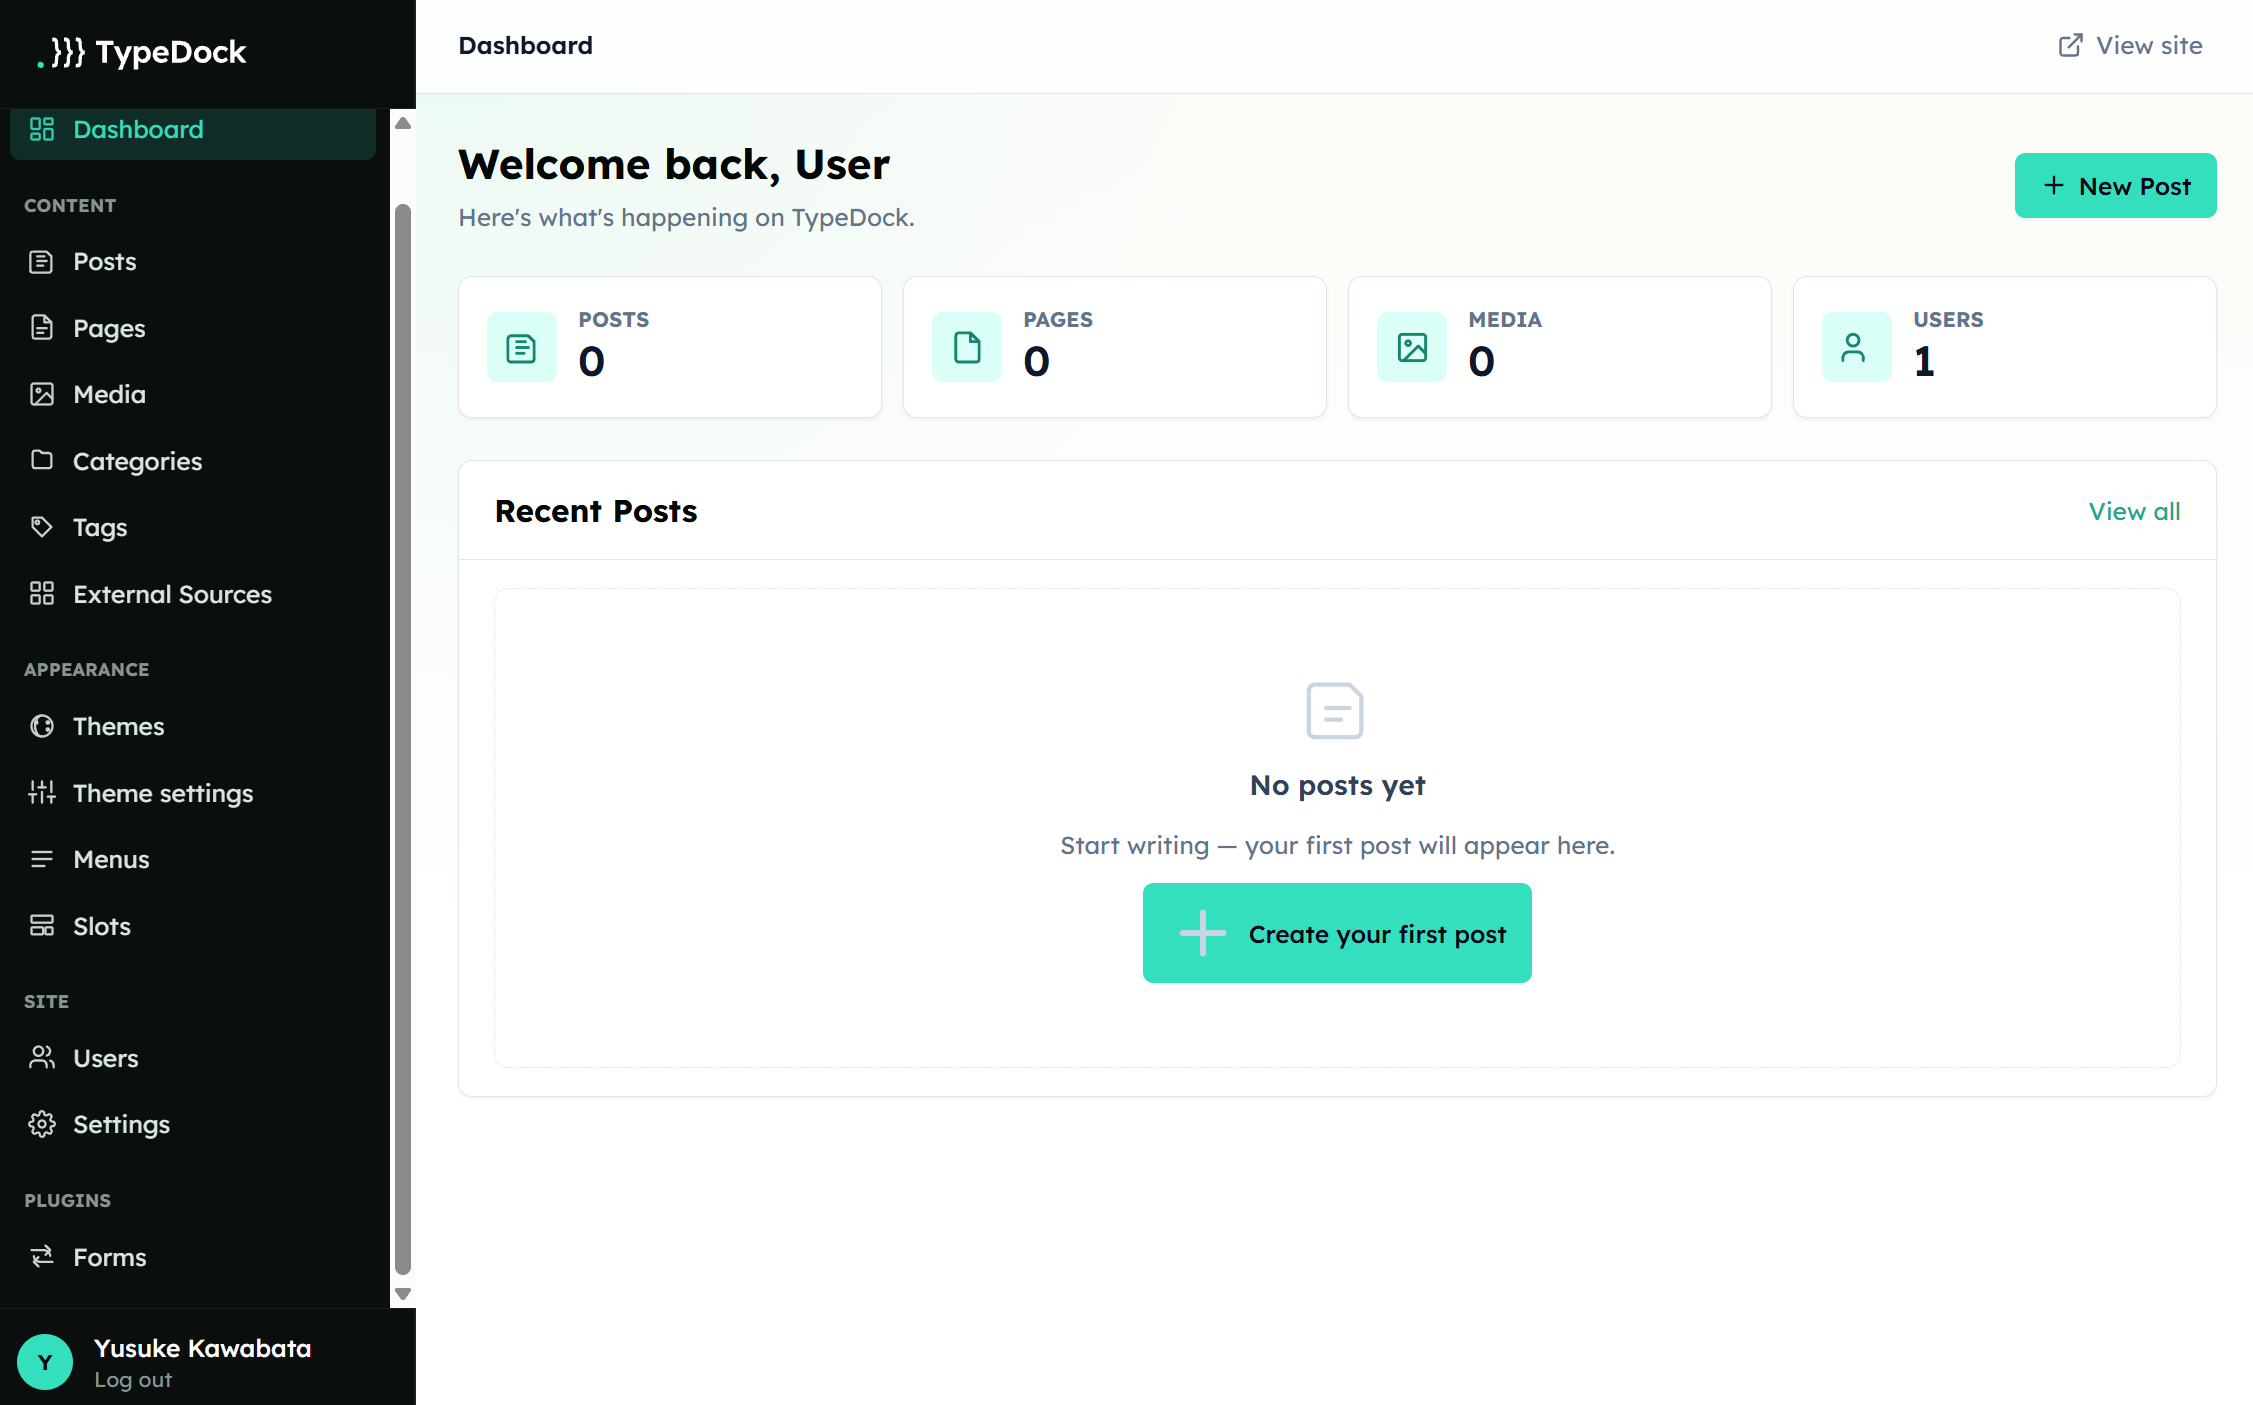Open Theme settings menu item
This screenshot has width=2253, height=1405.
pos(193,793)
